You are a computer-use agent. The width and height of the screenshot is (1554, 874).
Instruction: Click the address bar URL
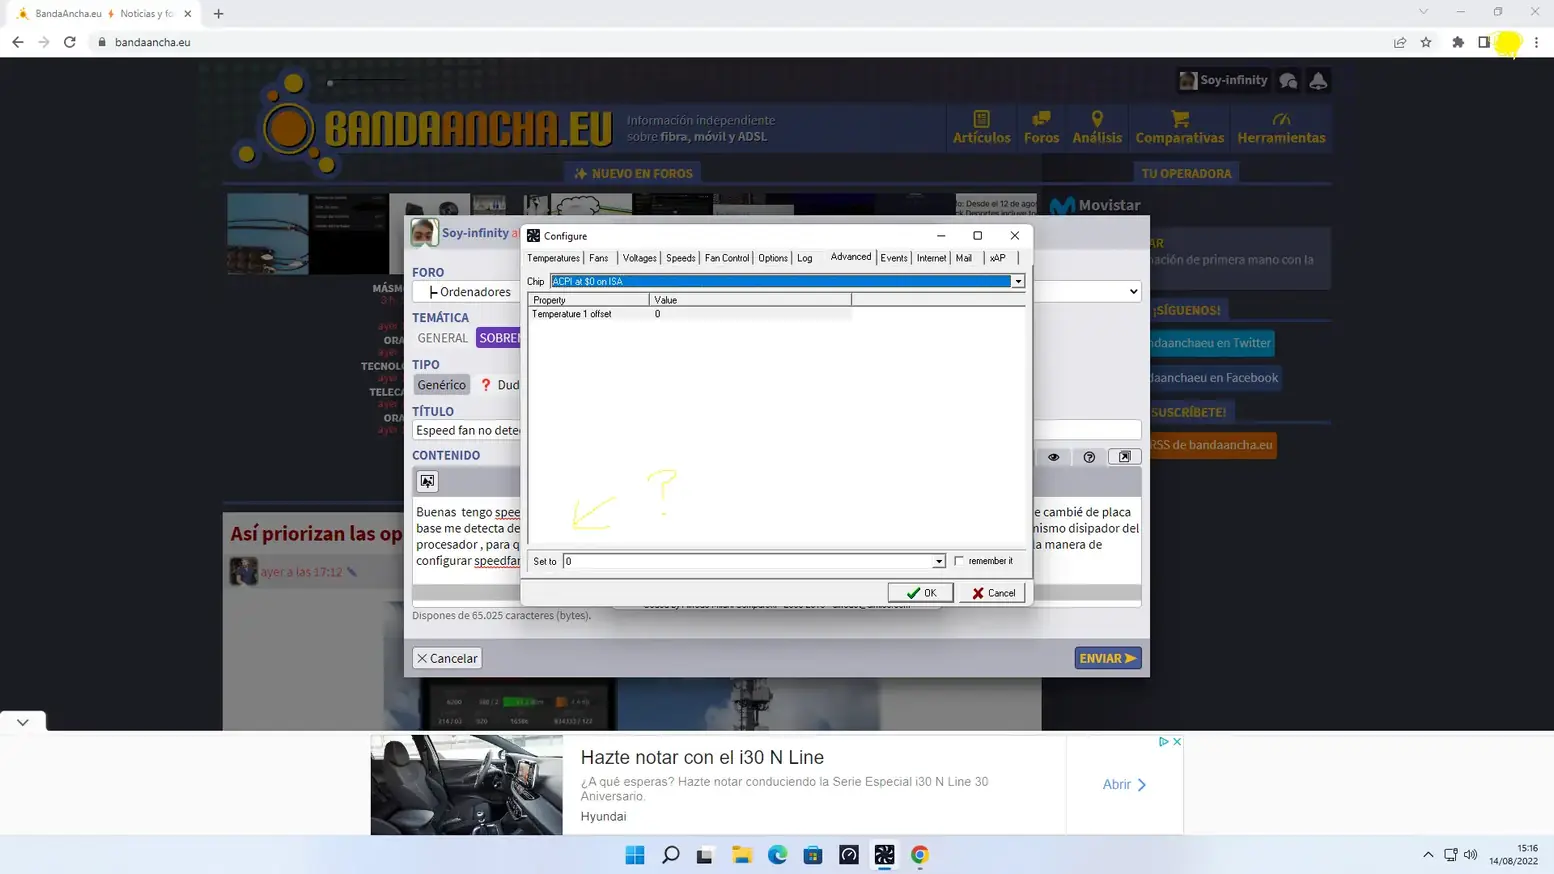153,42
